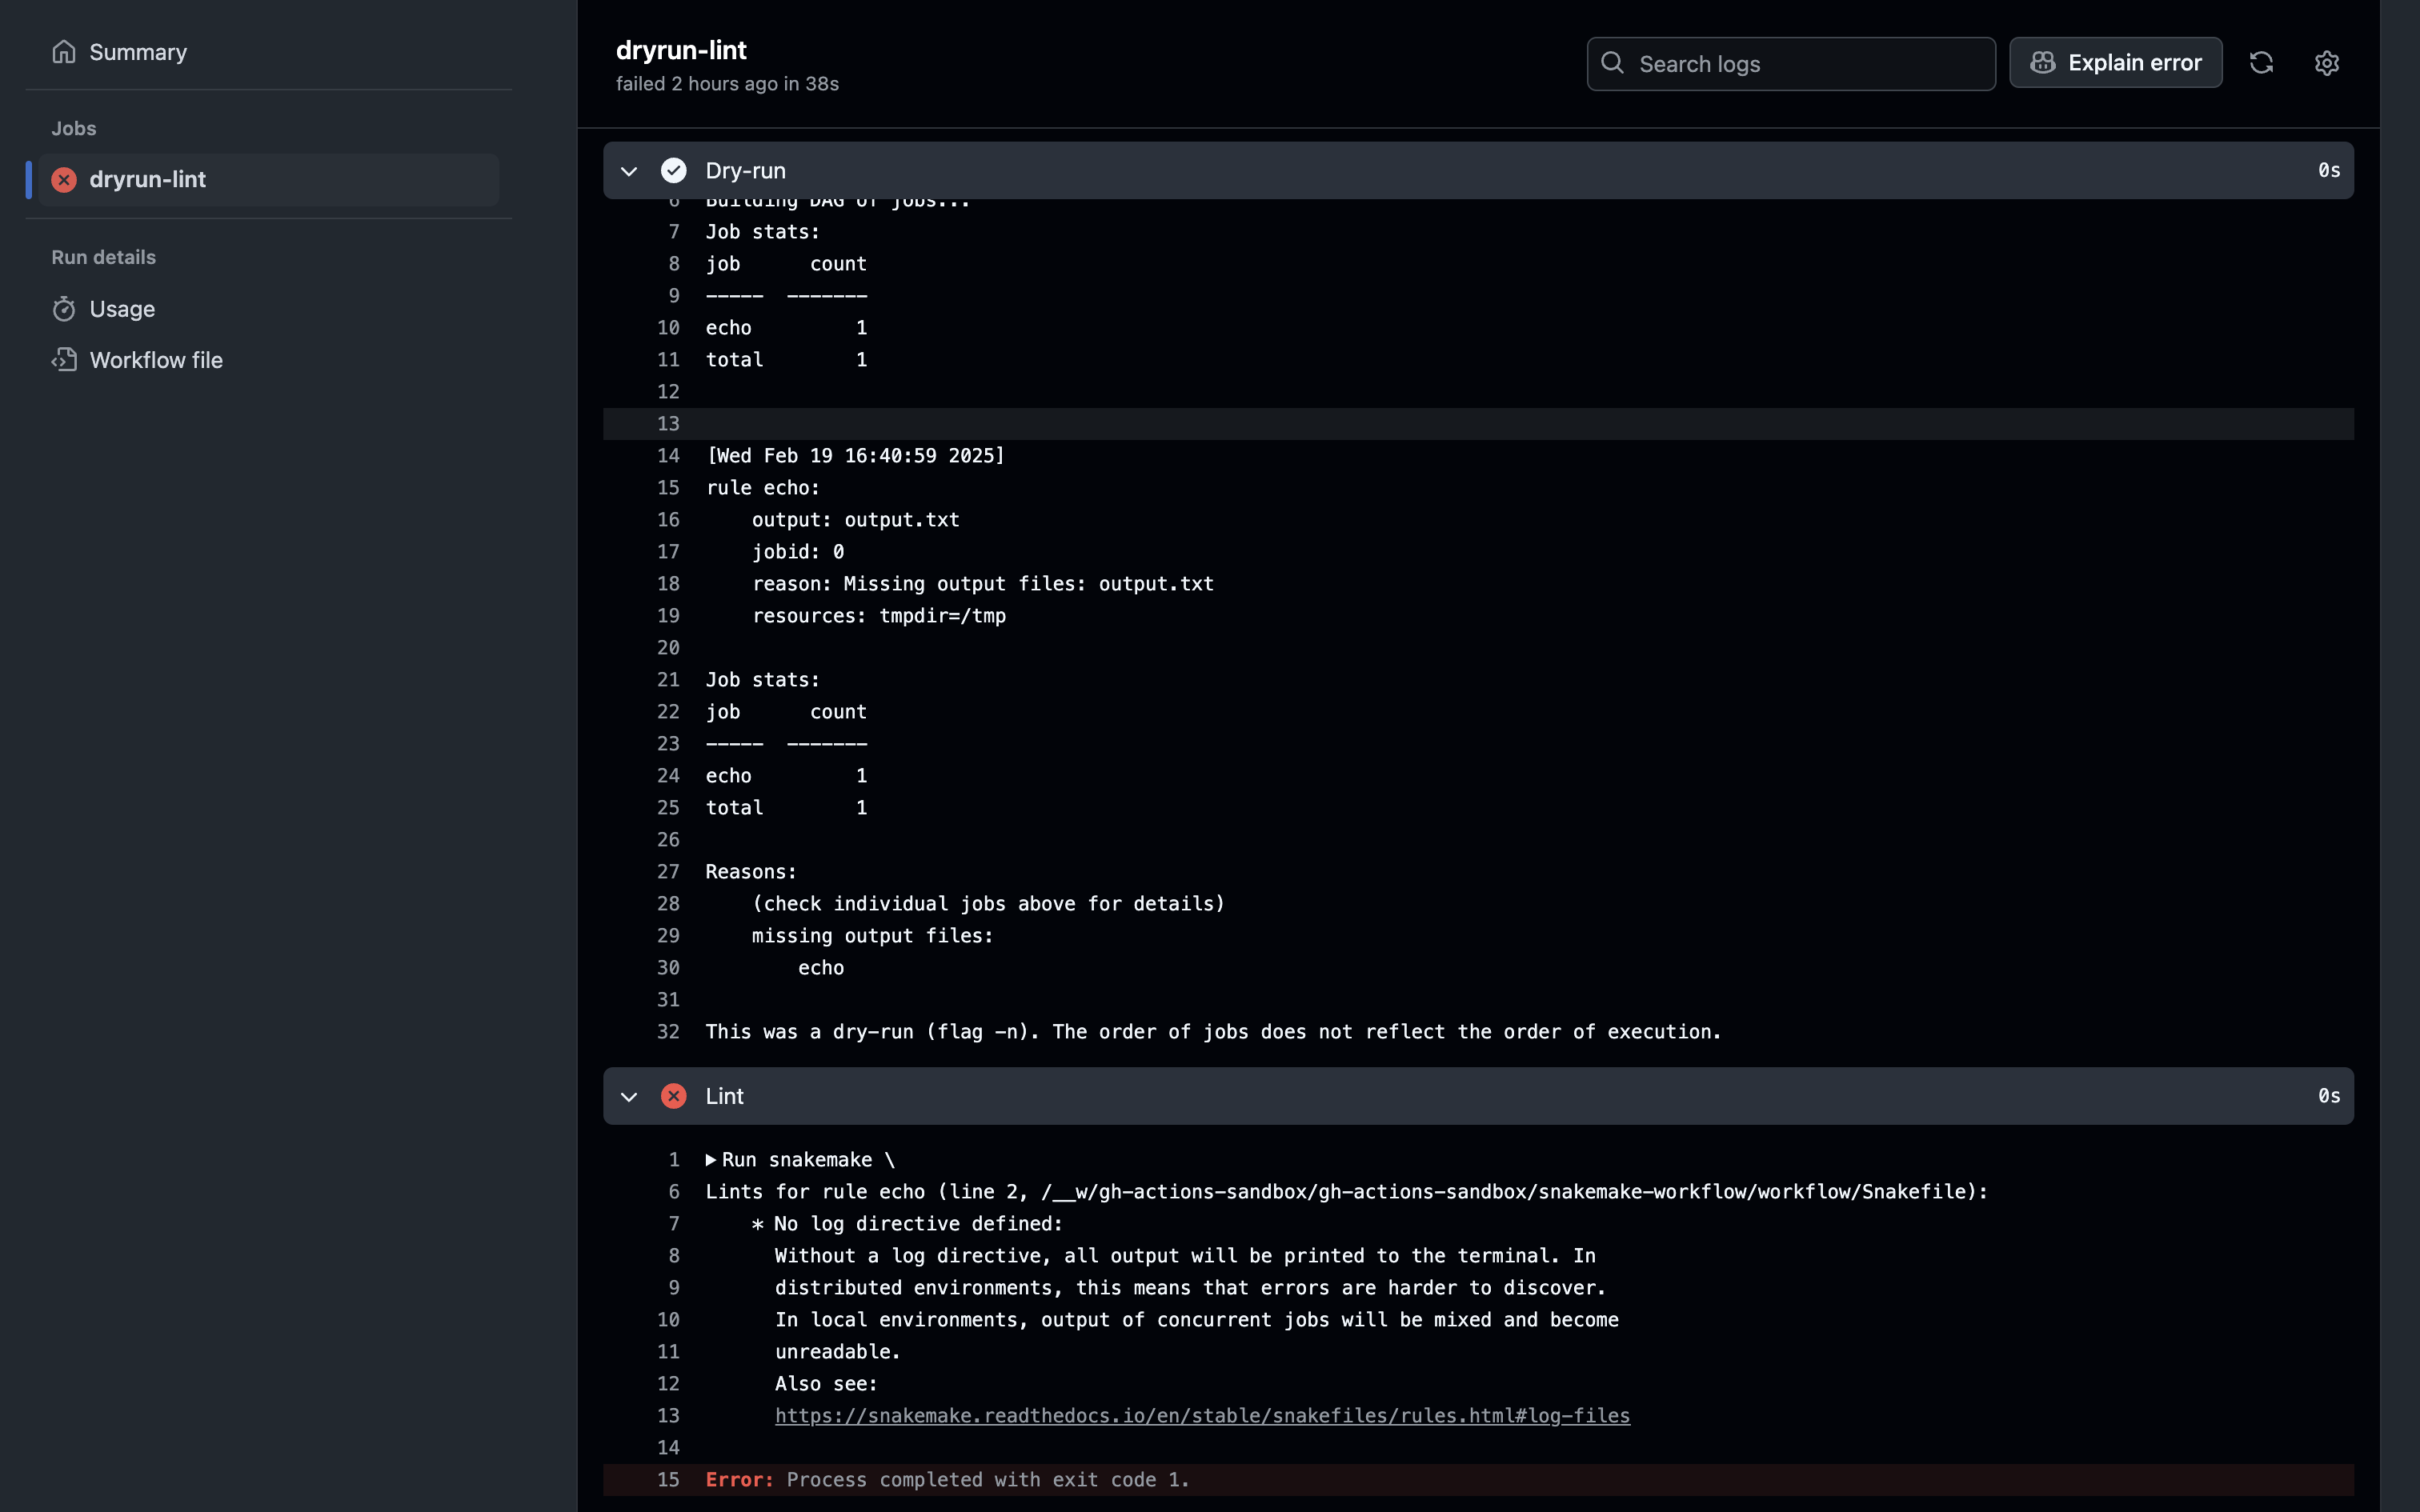Click the green success check on Dry-run
Screen dimensions: 2420x1512
(x=674, y=171)
